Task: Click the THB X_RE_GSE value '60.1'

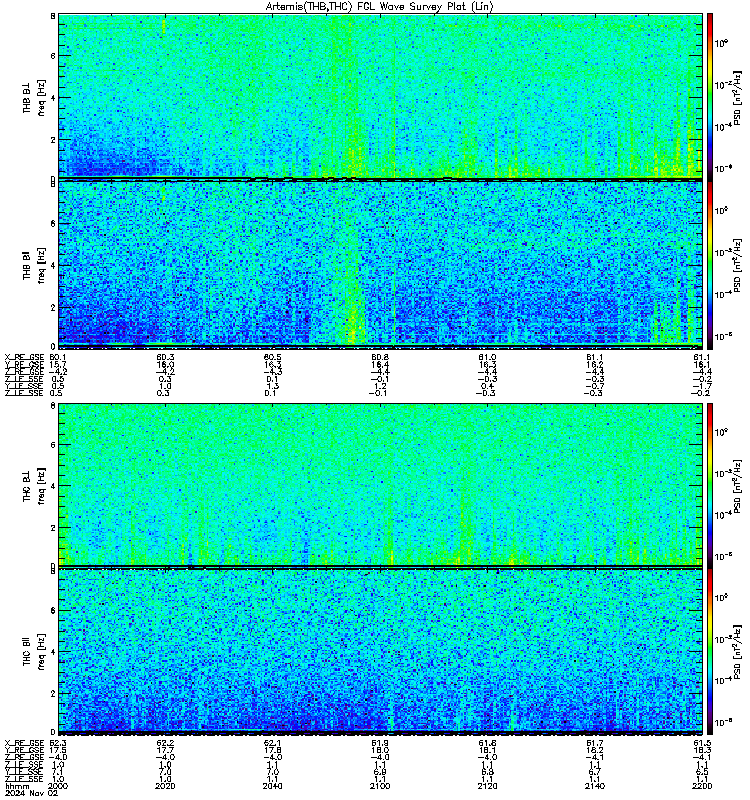Action: pos(58,357)
